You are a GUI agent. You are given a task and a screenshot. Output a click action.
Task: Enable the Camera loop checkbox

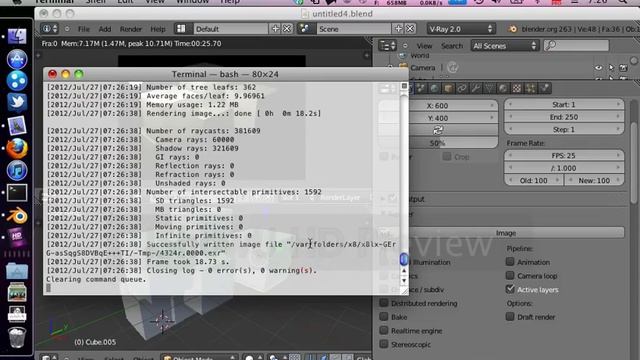[x=510, y=276]
